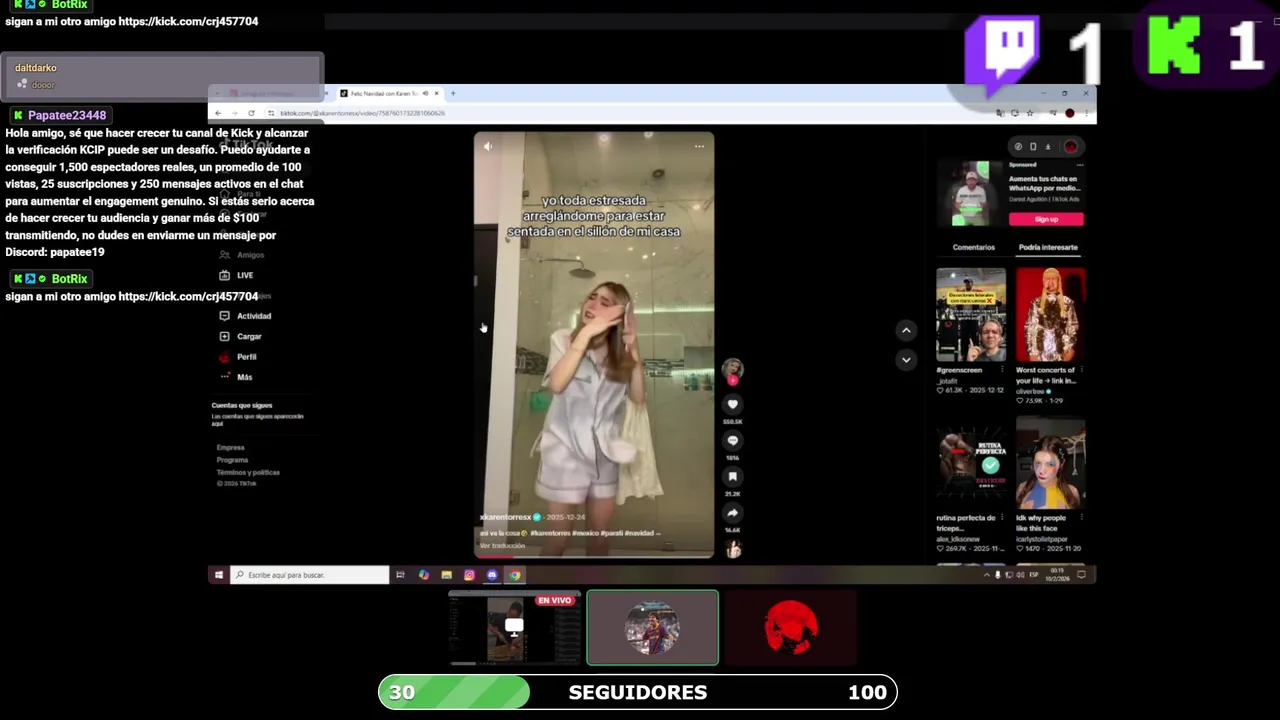Viewport: 1280px width, 720px height.
Task: Open Instagram on the taskbar
Action: coord(469,575)
